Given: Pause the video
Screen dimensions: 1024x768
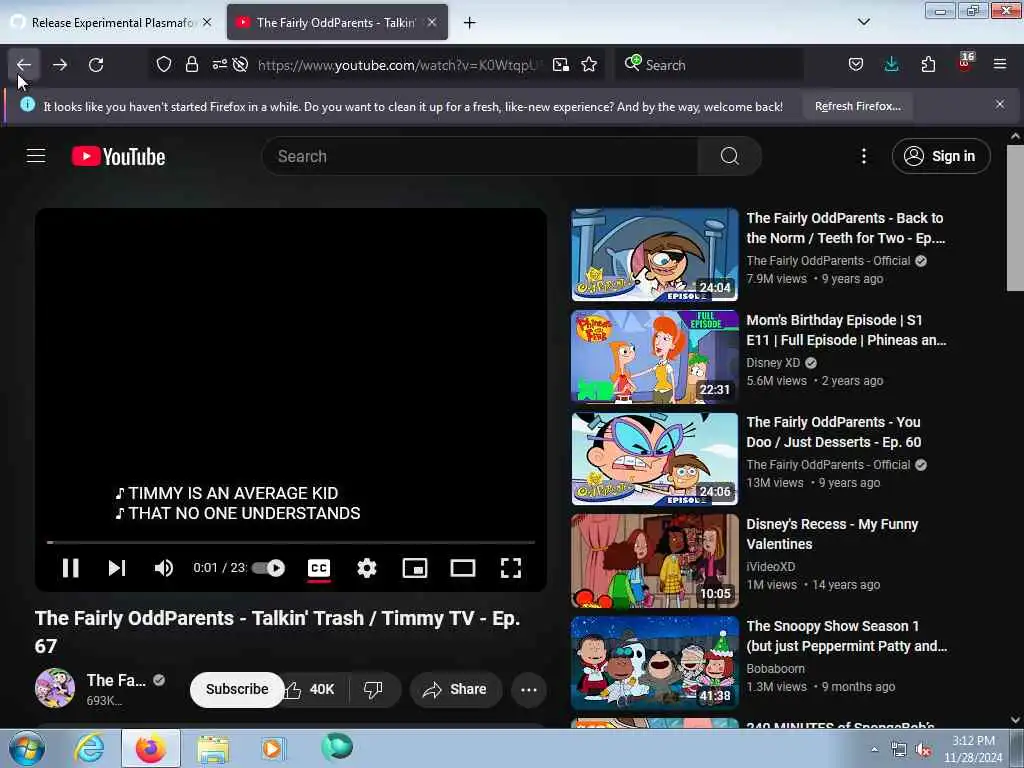Looking at the screenshot, I should [x=71, y=568].
